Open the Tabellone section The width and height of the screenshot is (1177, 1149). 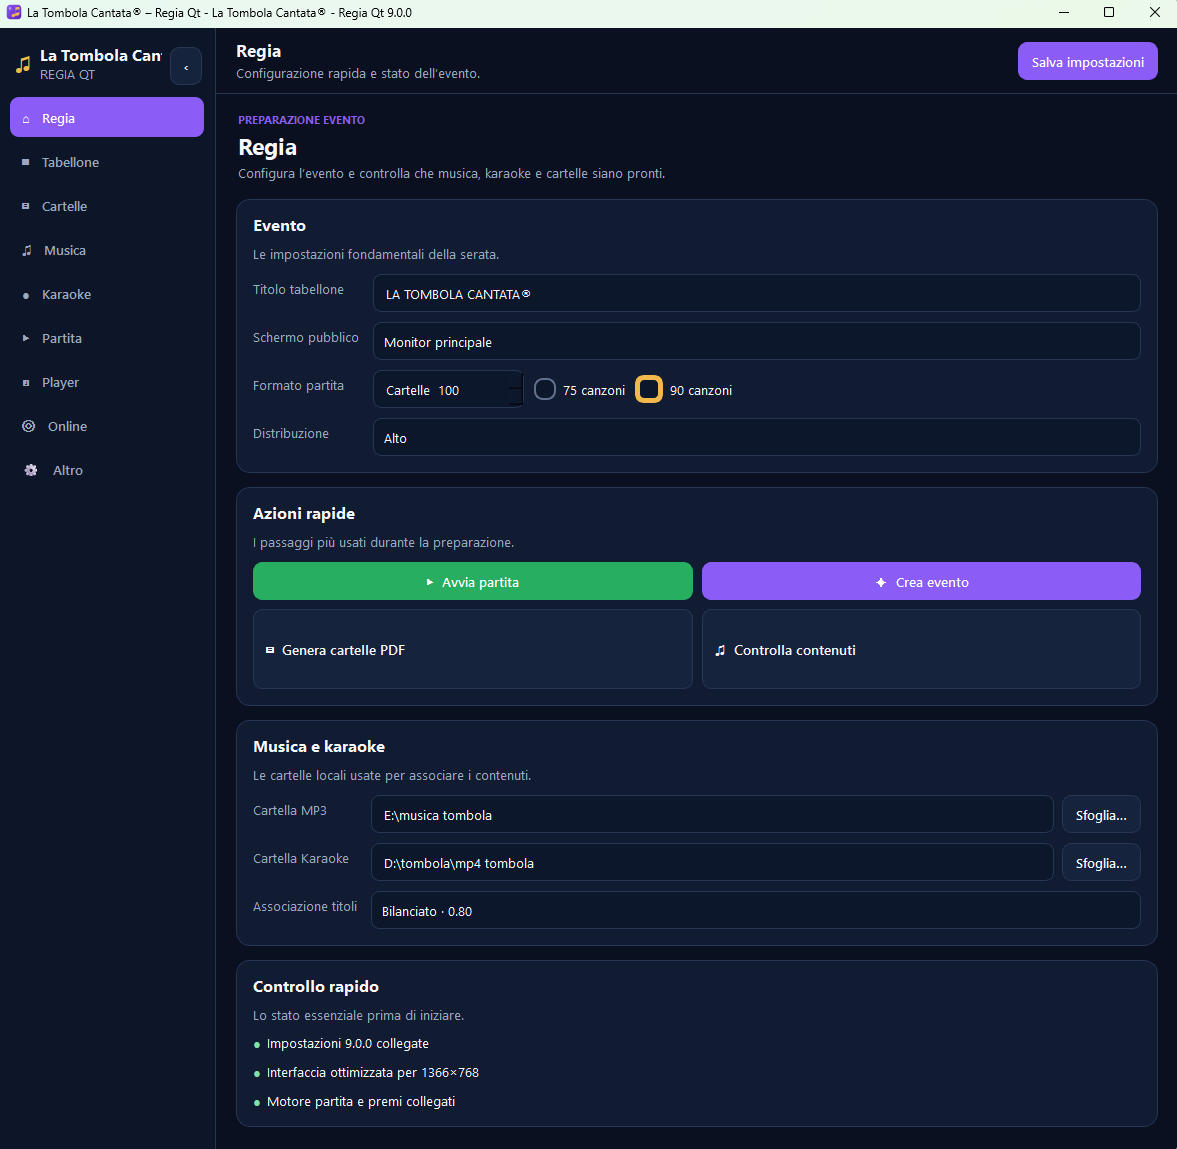(x=107, y=162)
